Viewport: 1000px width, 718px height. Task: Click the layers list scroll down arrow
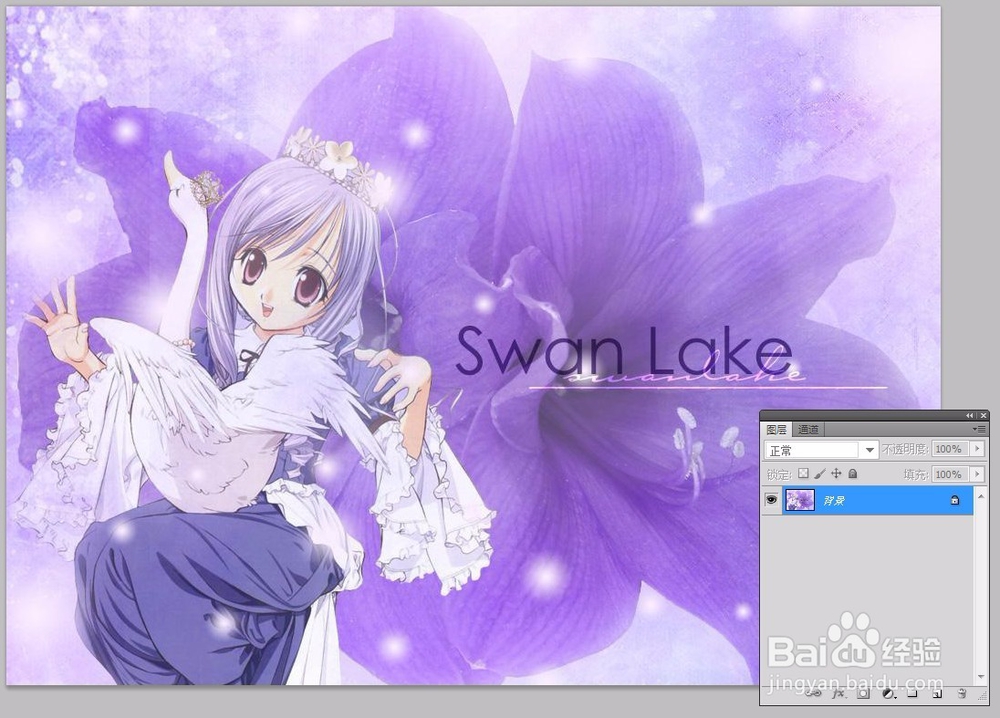[980, 677]
